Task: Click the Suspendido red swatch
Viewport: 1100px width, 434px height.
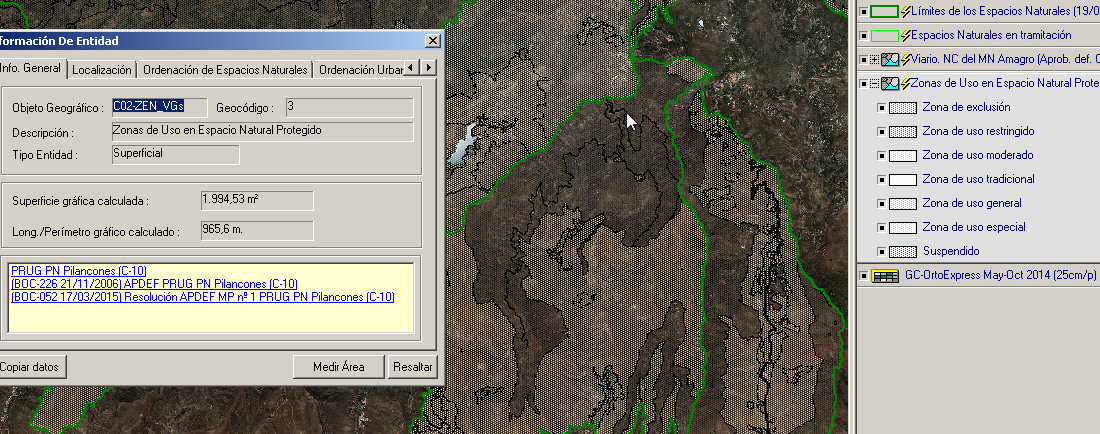Action: pos(902,252)
